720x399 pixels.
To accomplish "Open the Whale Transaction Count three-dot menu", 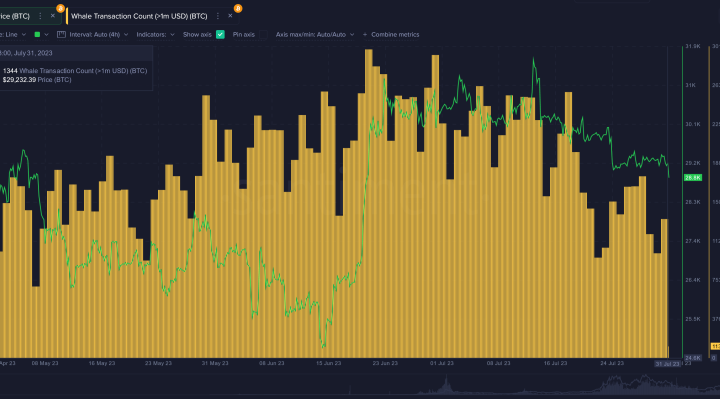I will (x=218, y=16).
